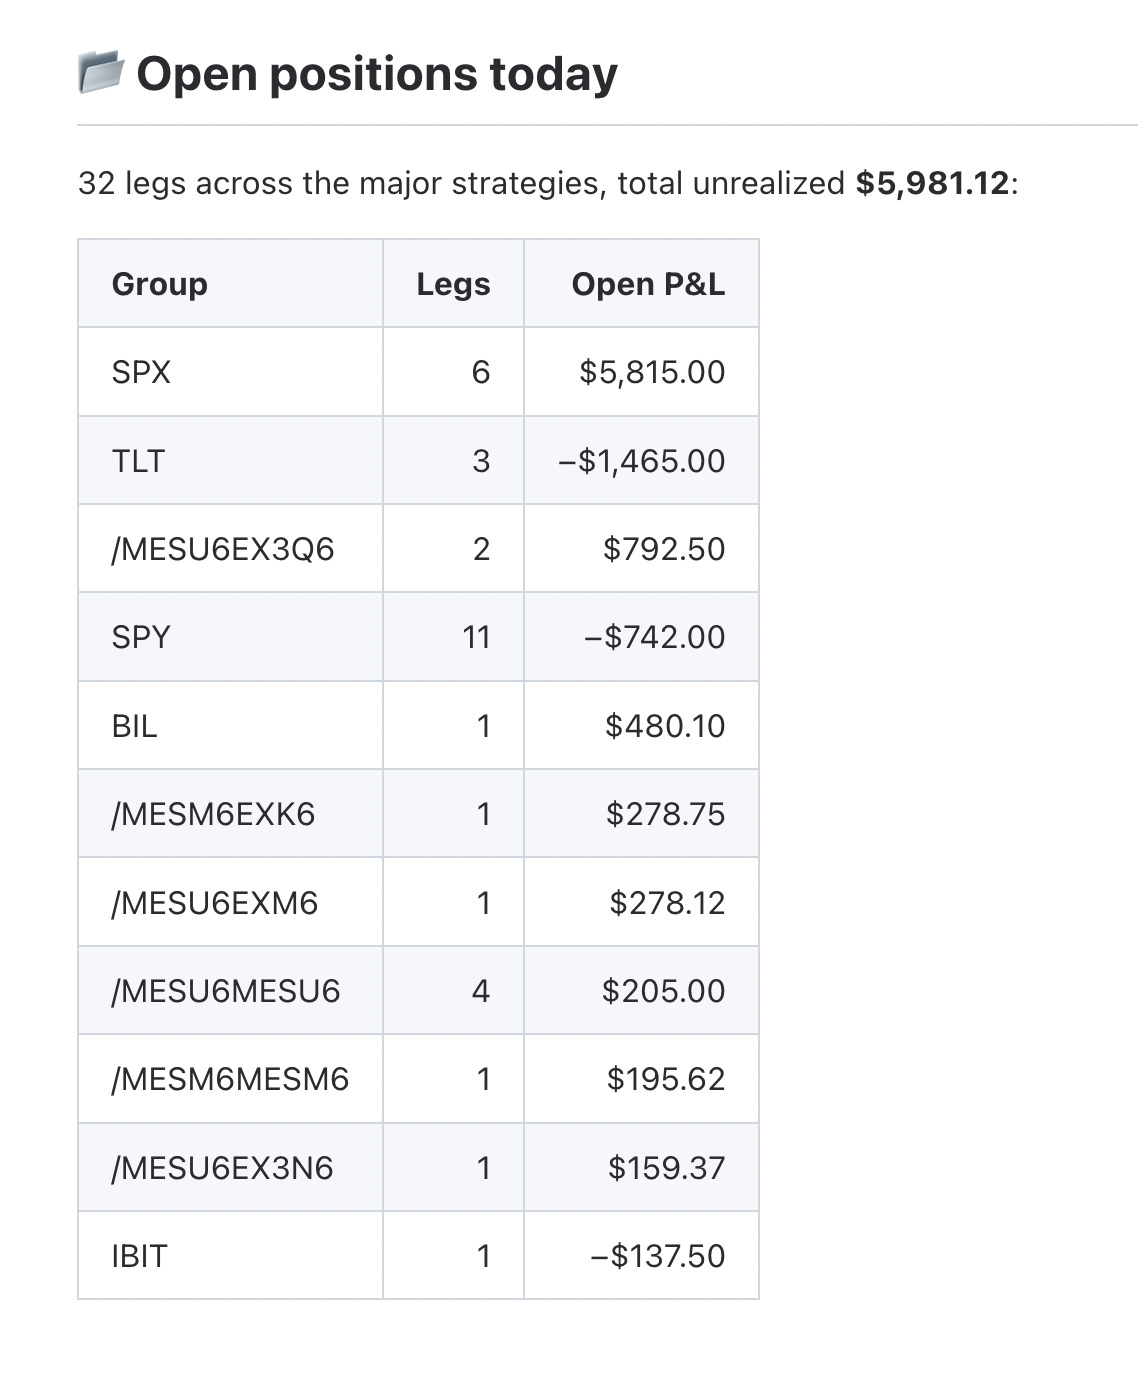Click the $480.10 P&L value

(665, 726)
